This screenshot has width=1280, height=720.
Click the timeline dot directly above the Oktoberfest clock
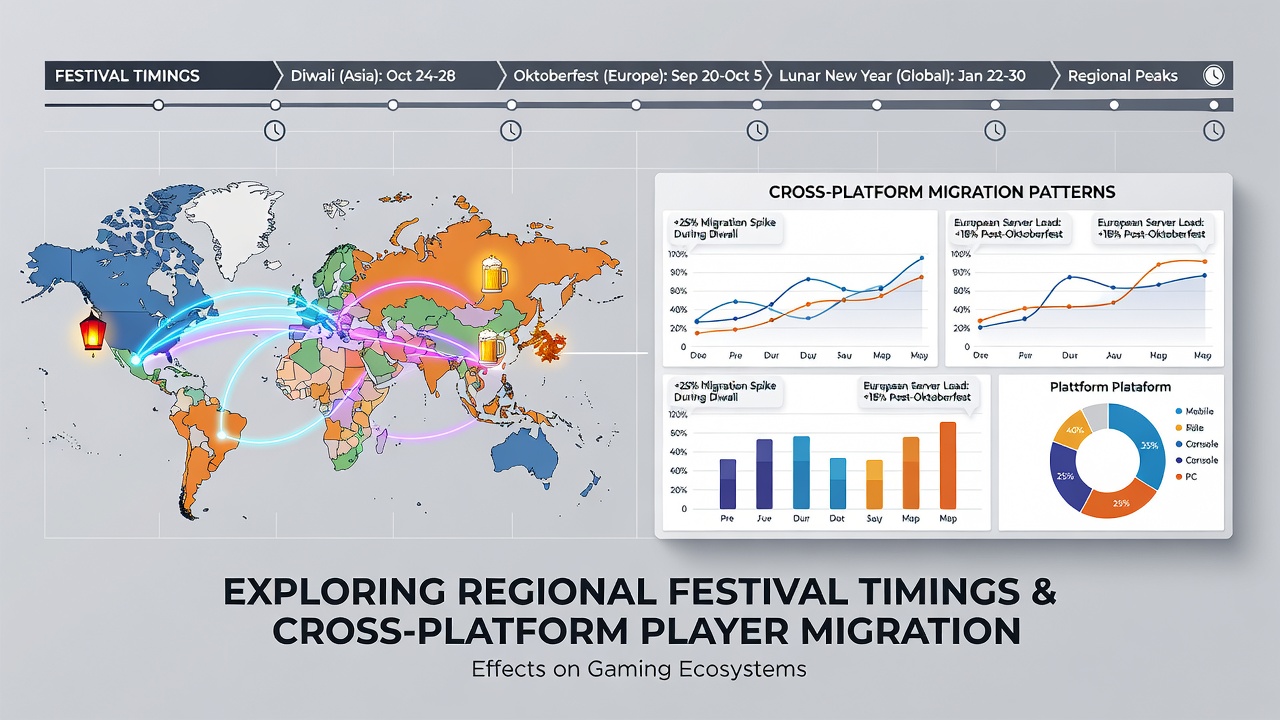point(511,104)
